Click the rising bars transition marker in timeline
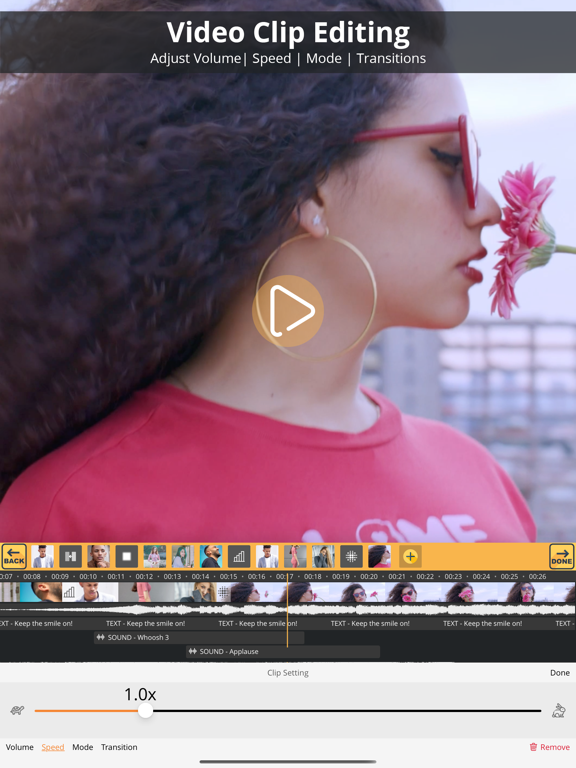This screenshot has height=768, width=576. [x=69, y=592]
